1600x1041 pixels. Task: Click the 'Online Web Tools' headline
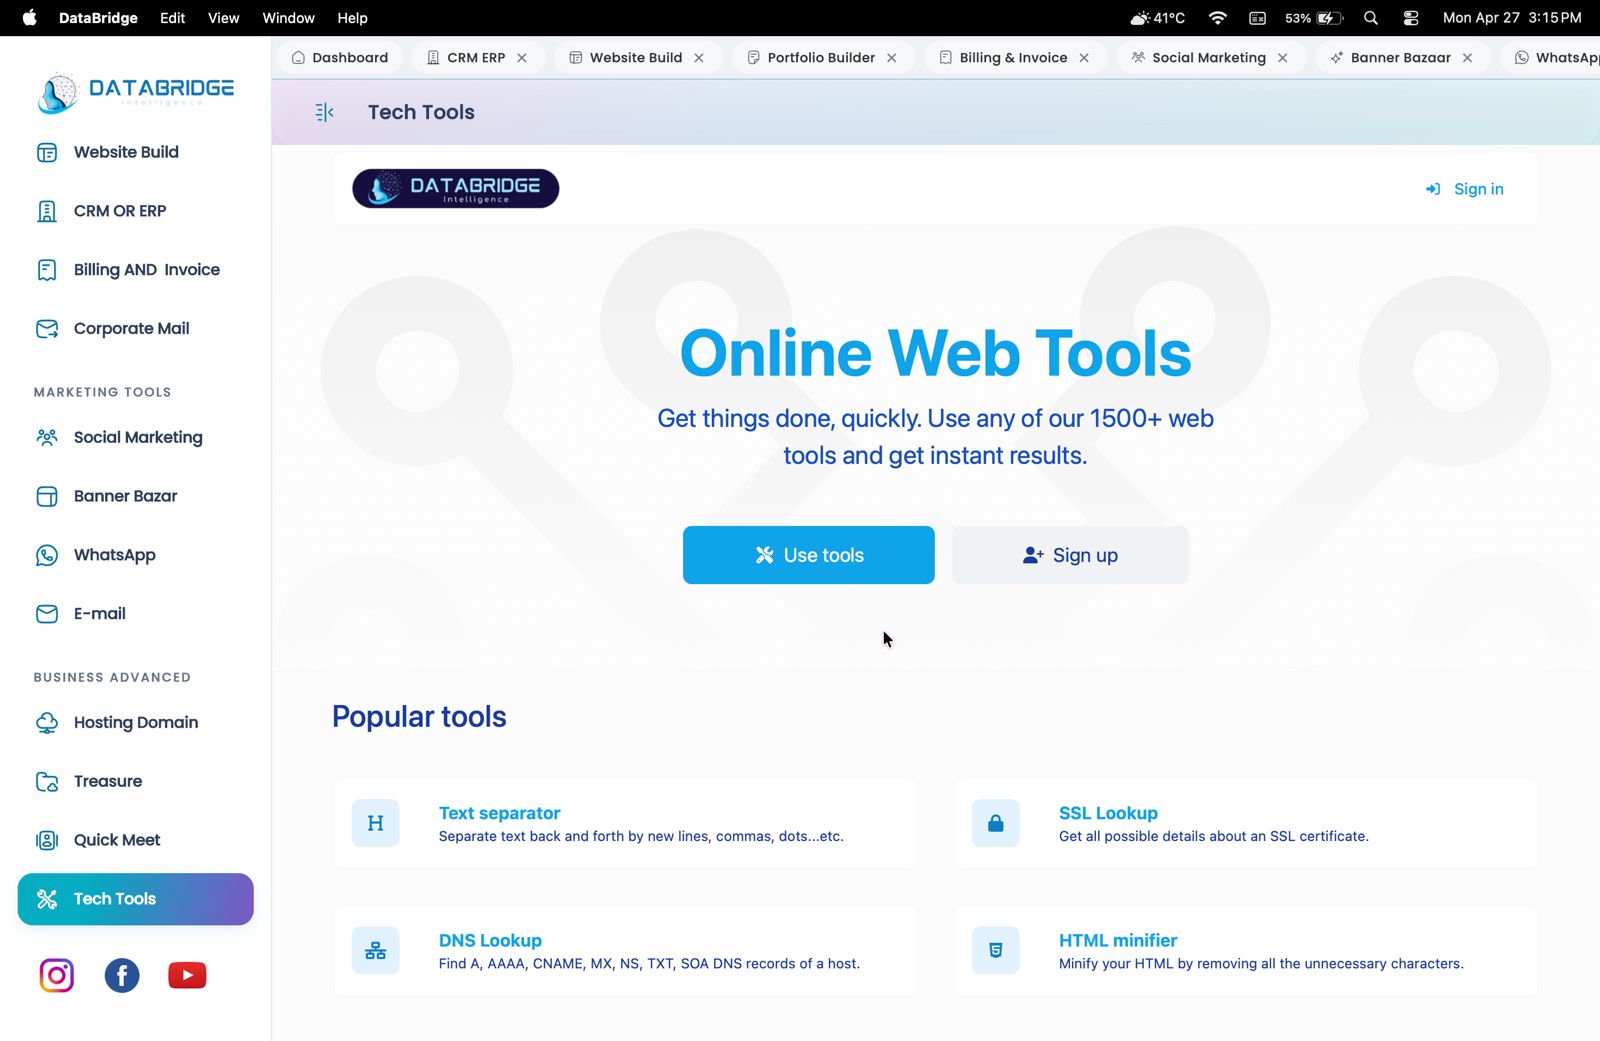(x=935, y=353)
